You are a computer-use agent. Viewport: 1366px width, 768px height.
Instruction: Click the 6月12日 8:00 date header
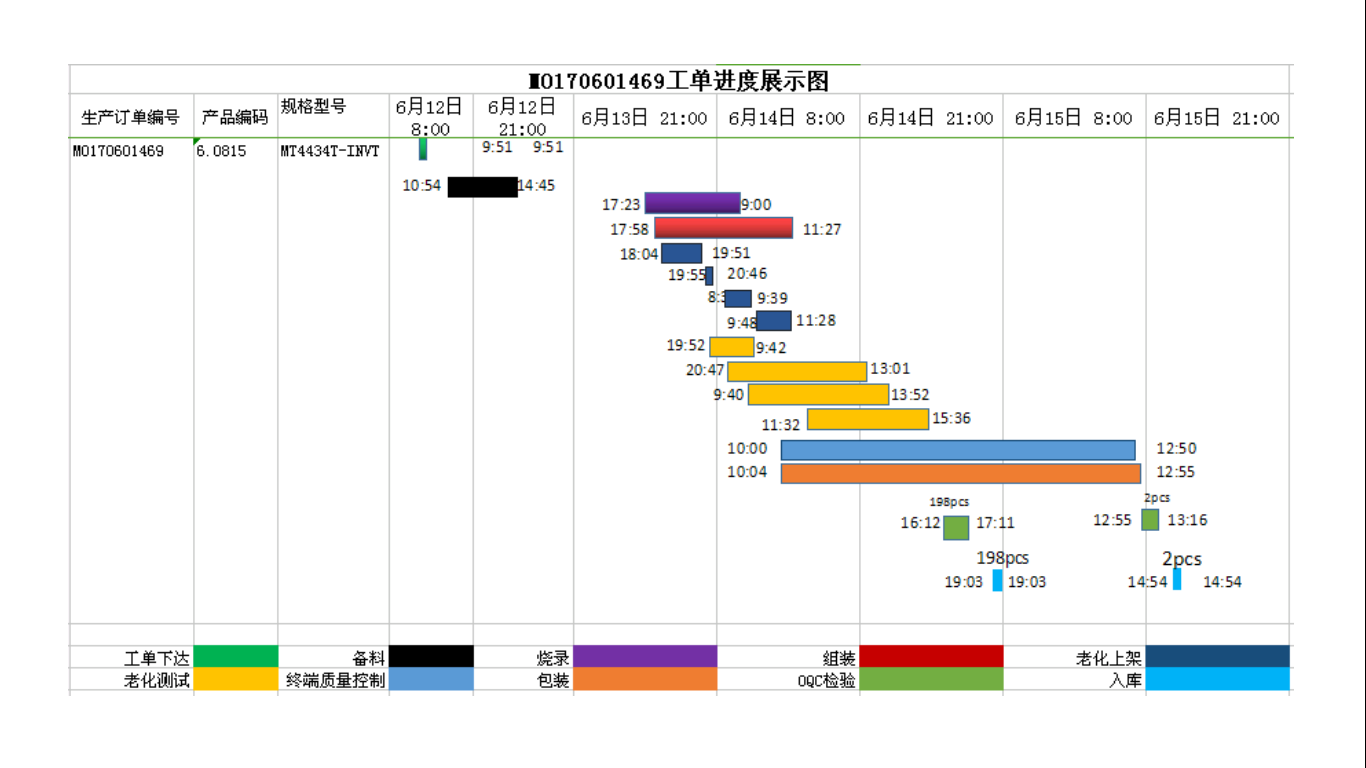[430, 117]
